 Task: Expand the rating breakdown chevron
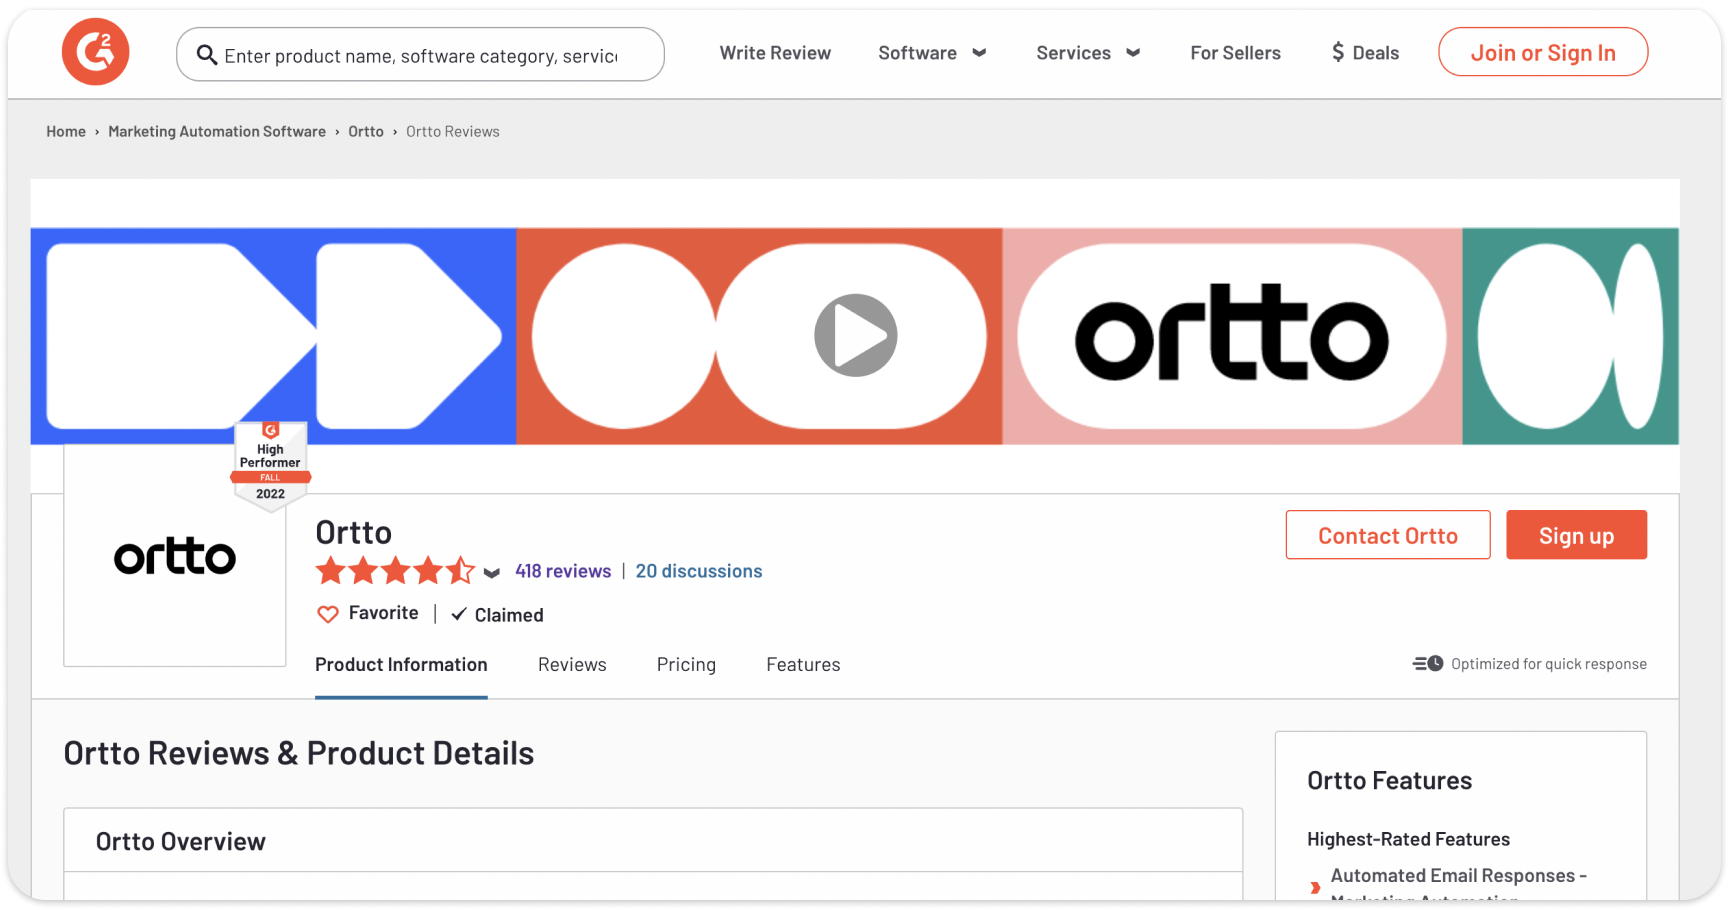(491, 573)
